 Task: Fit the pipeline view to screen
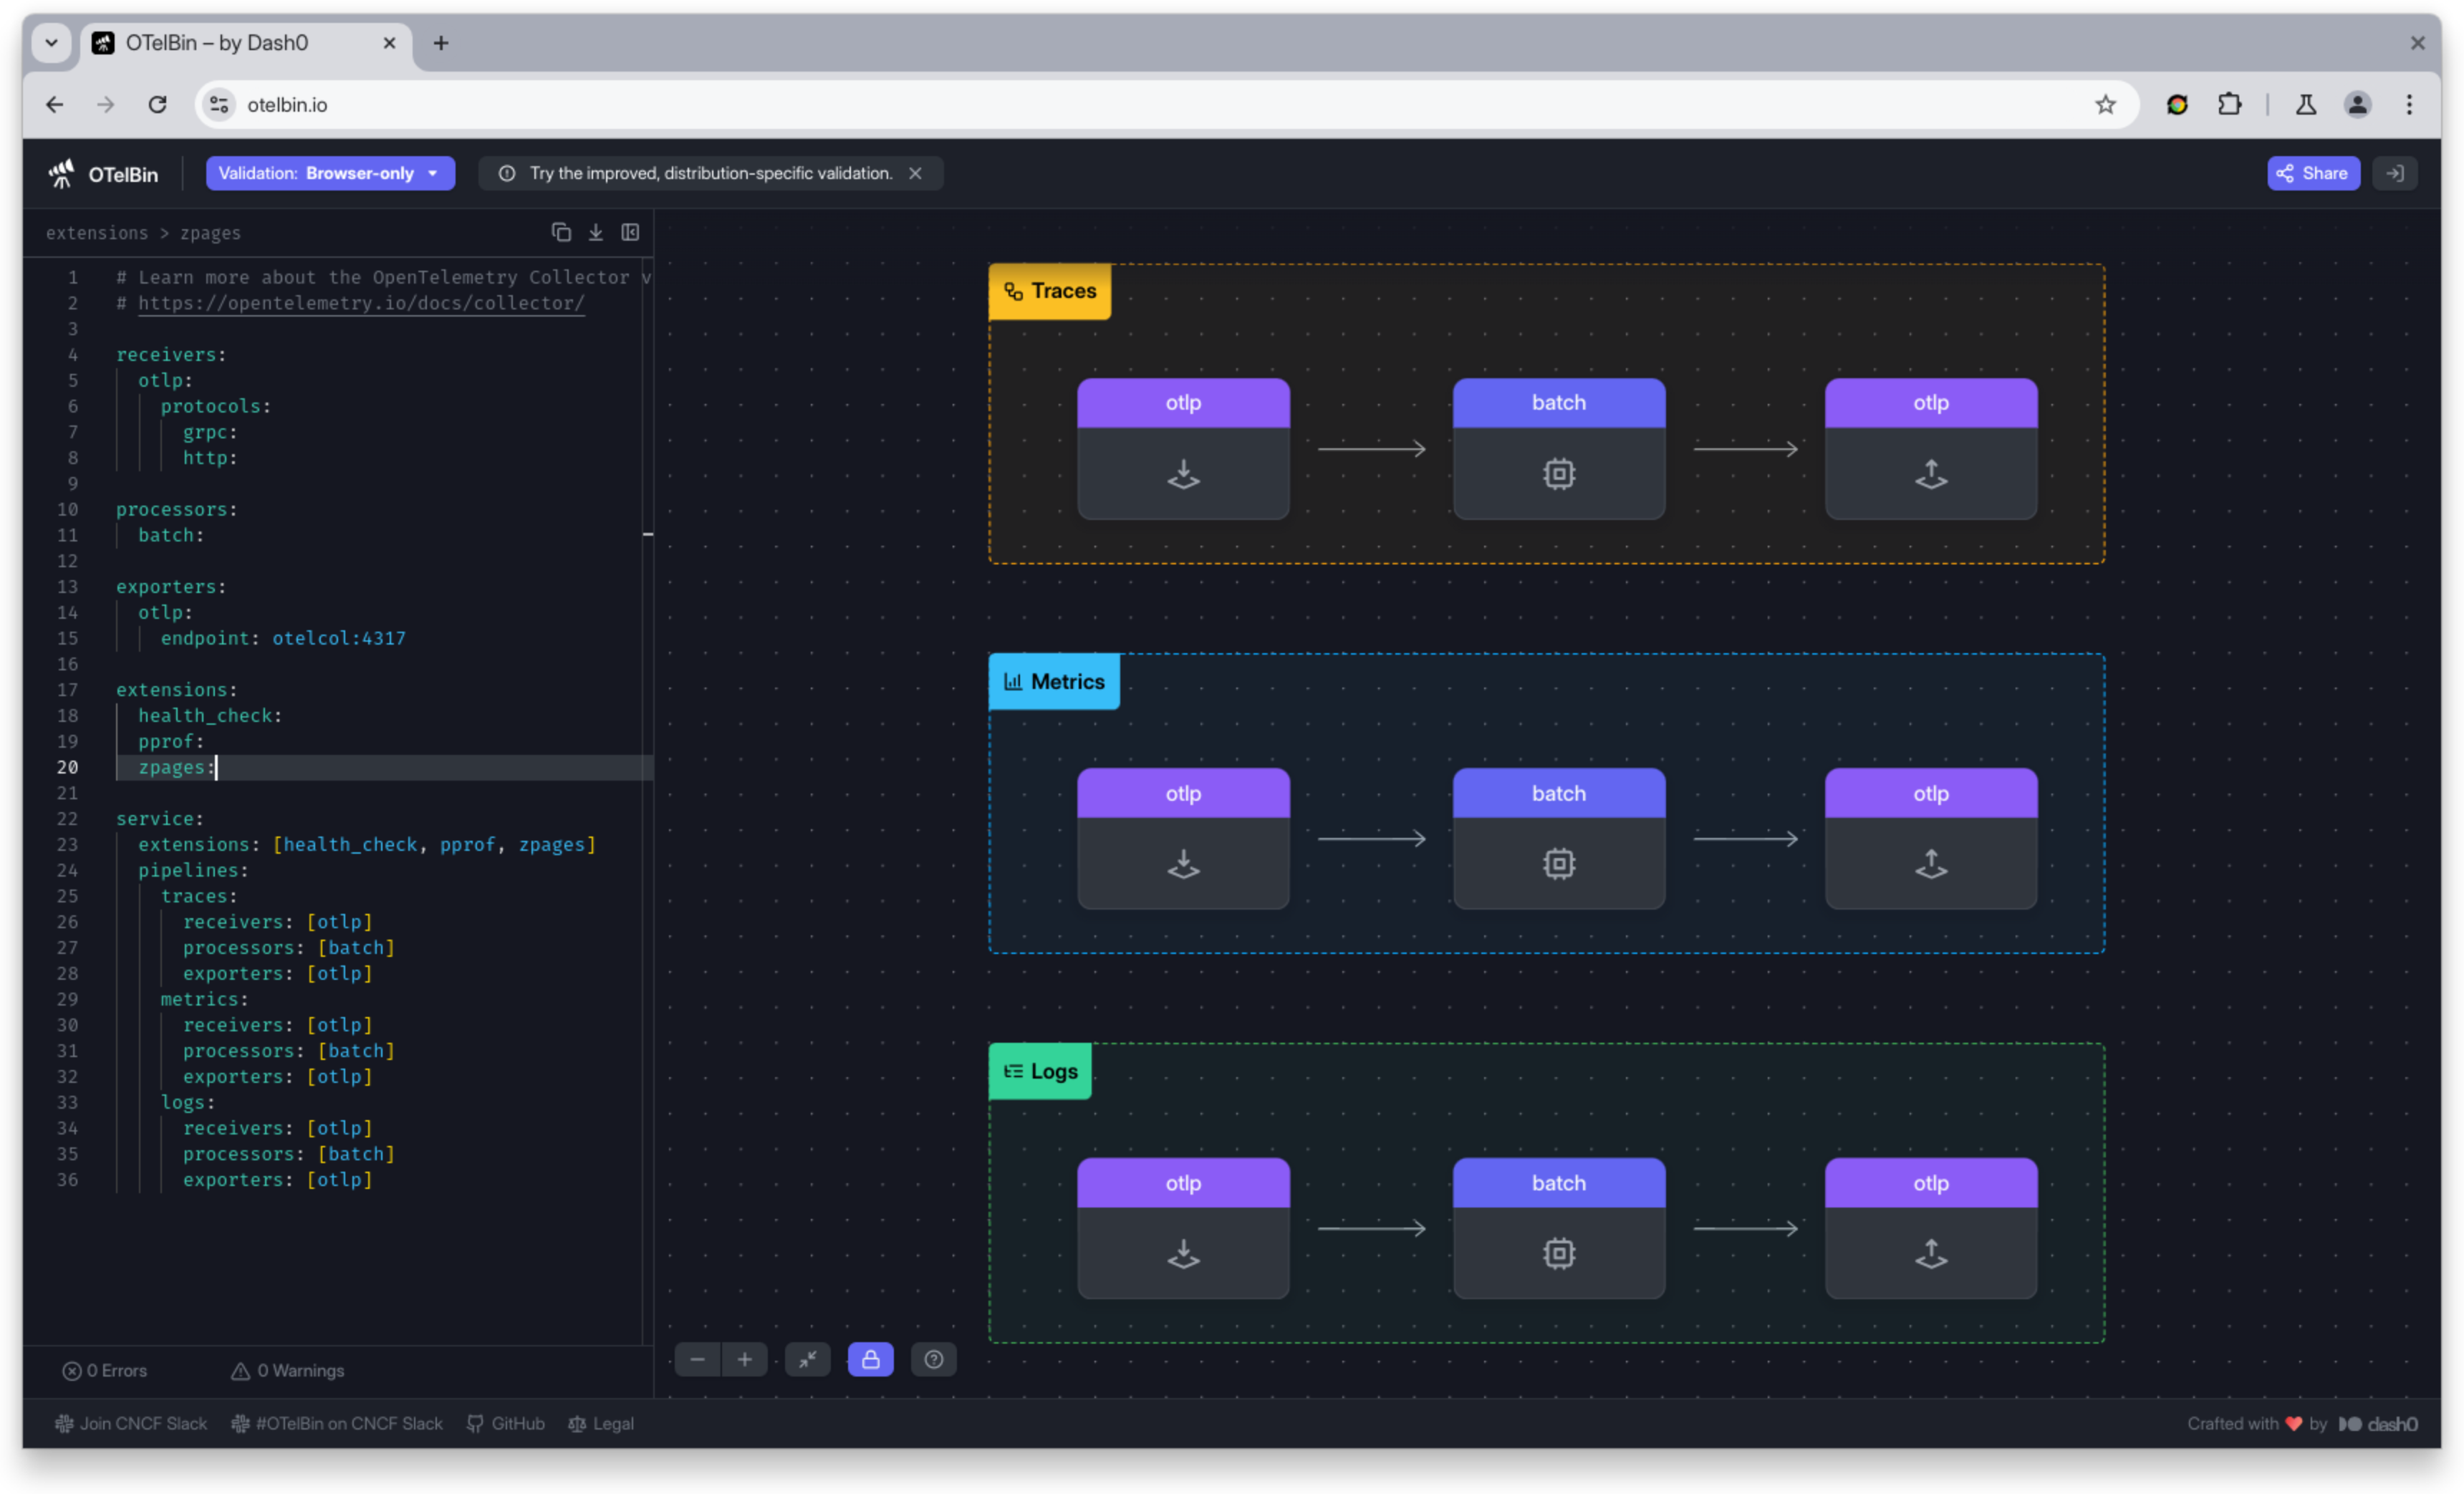[808, 1359]
